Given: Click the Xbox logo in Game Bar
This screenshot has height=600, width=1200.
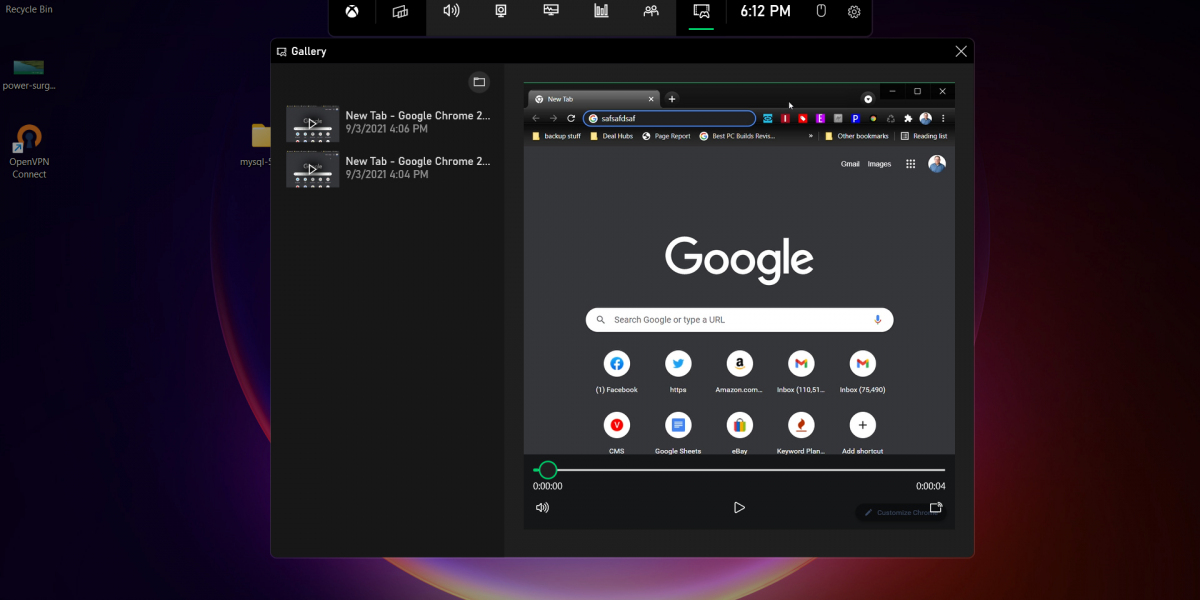Looking at the screenshot, I should point(352,12).
